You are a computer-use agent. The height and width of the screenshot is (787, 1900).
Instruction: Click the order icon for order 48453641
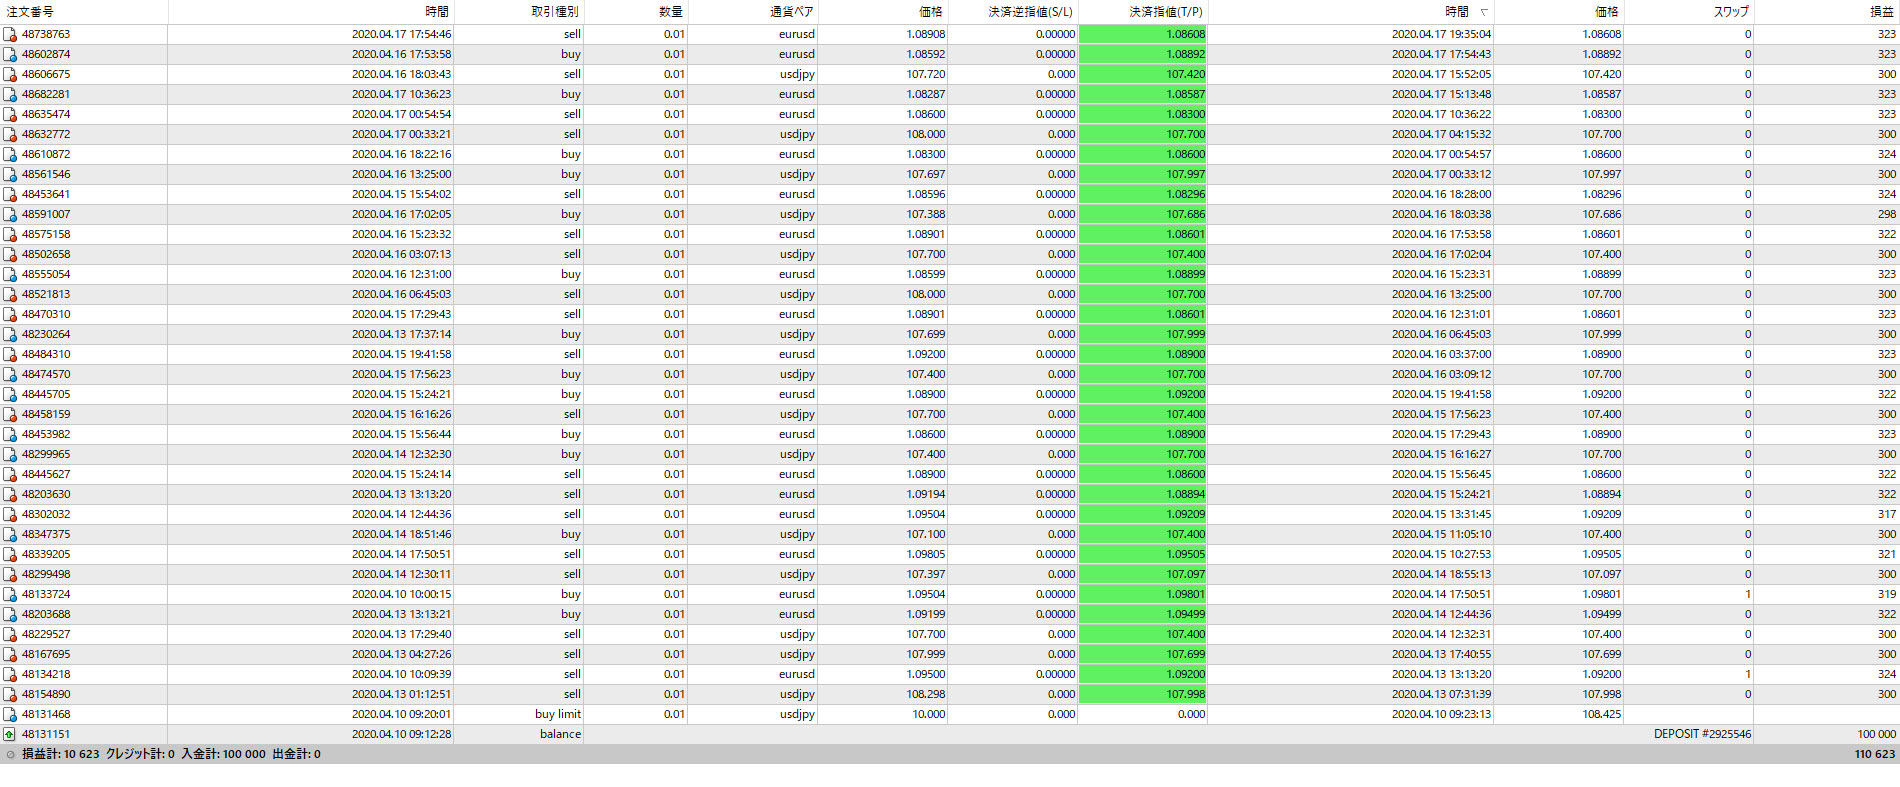tap(10, 194)
